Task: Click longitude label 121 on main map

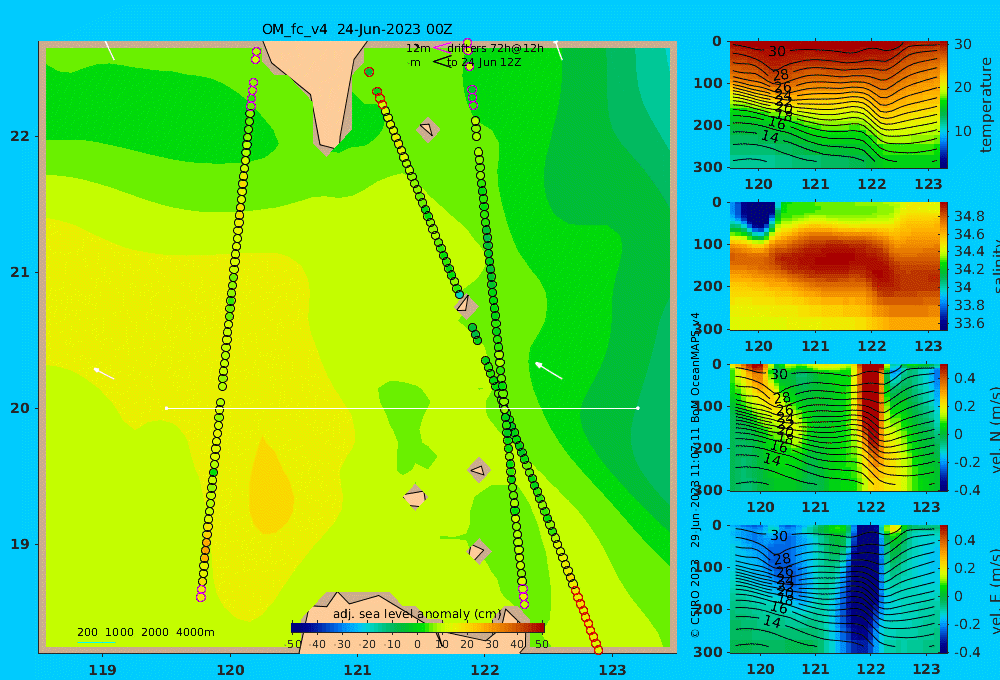Action: pos(358,670)
